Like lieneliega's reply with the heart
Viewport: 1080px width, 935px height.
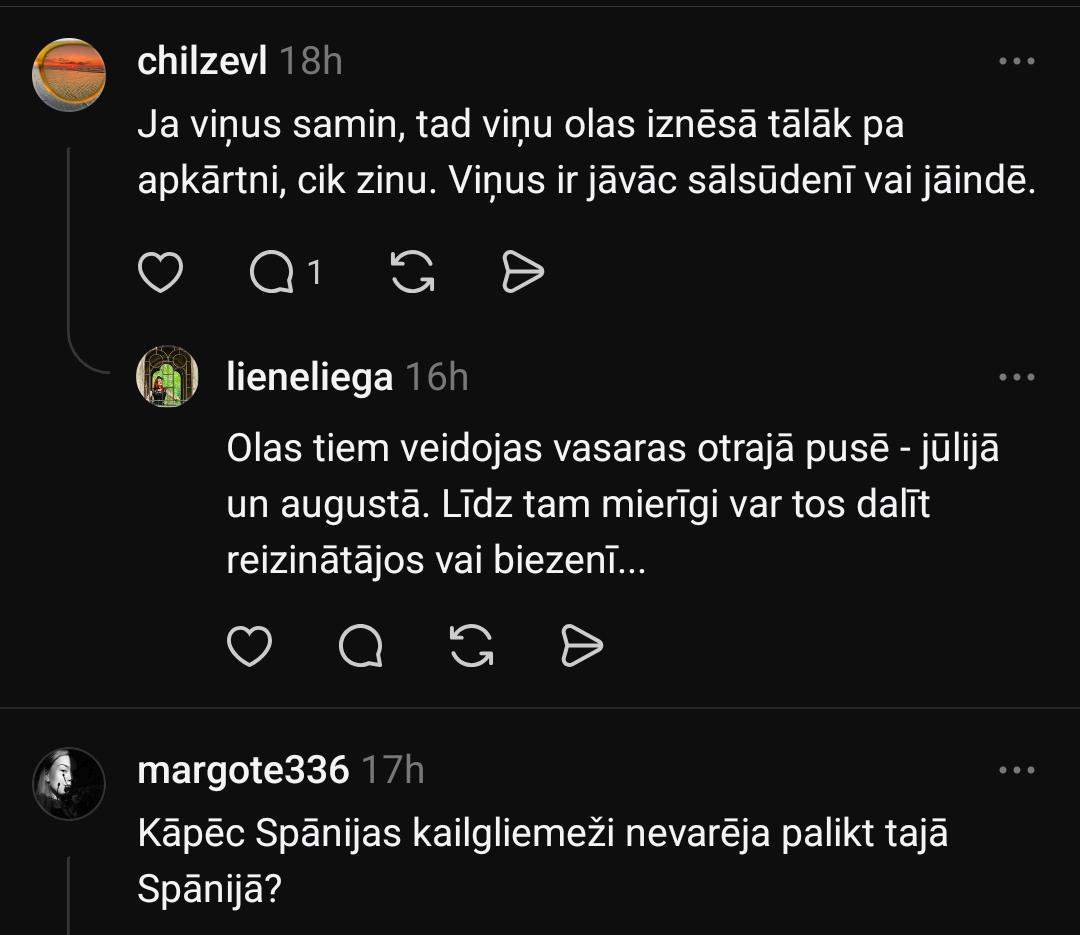(249, 646)
